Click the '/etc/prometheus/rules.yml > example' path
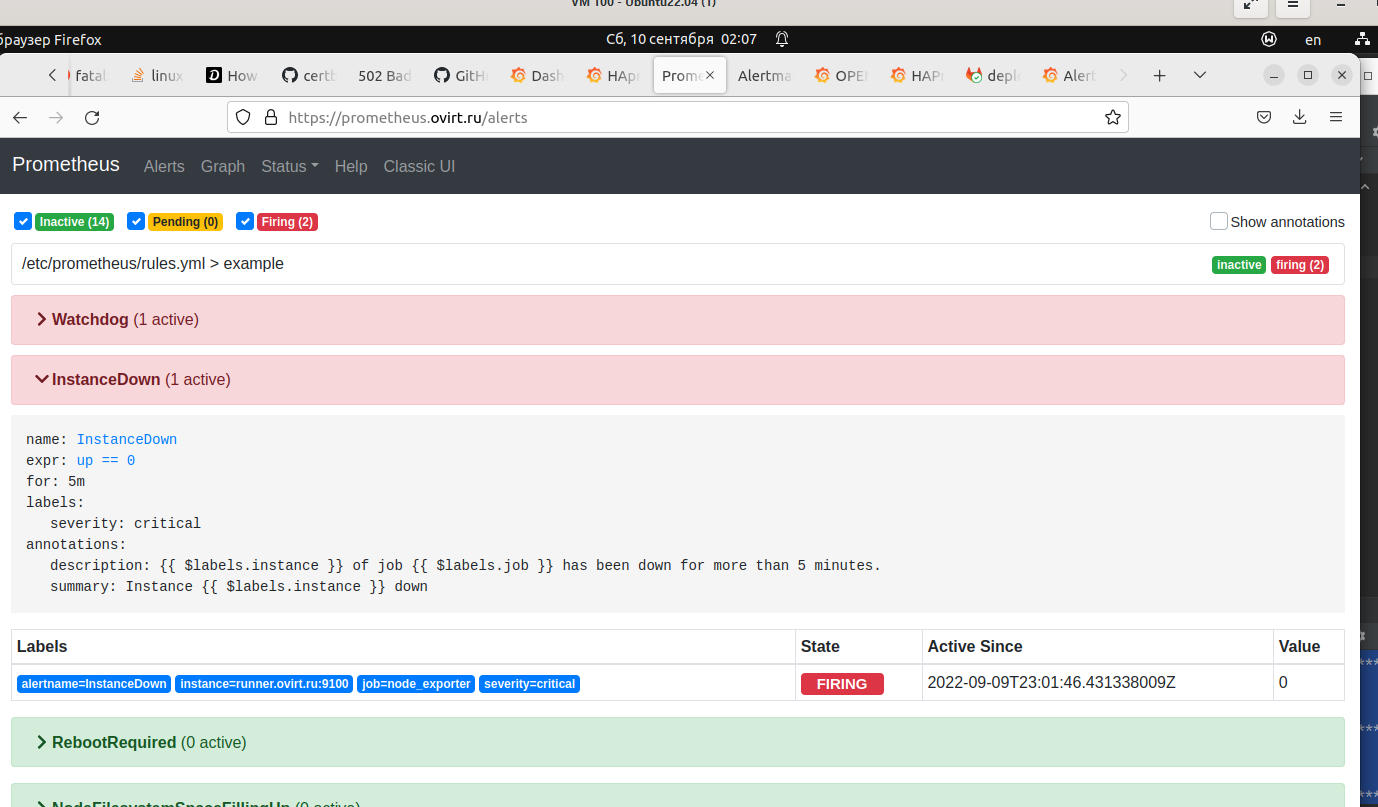 click(153, 264)
